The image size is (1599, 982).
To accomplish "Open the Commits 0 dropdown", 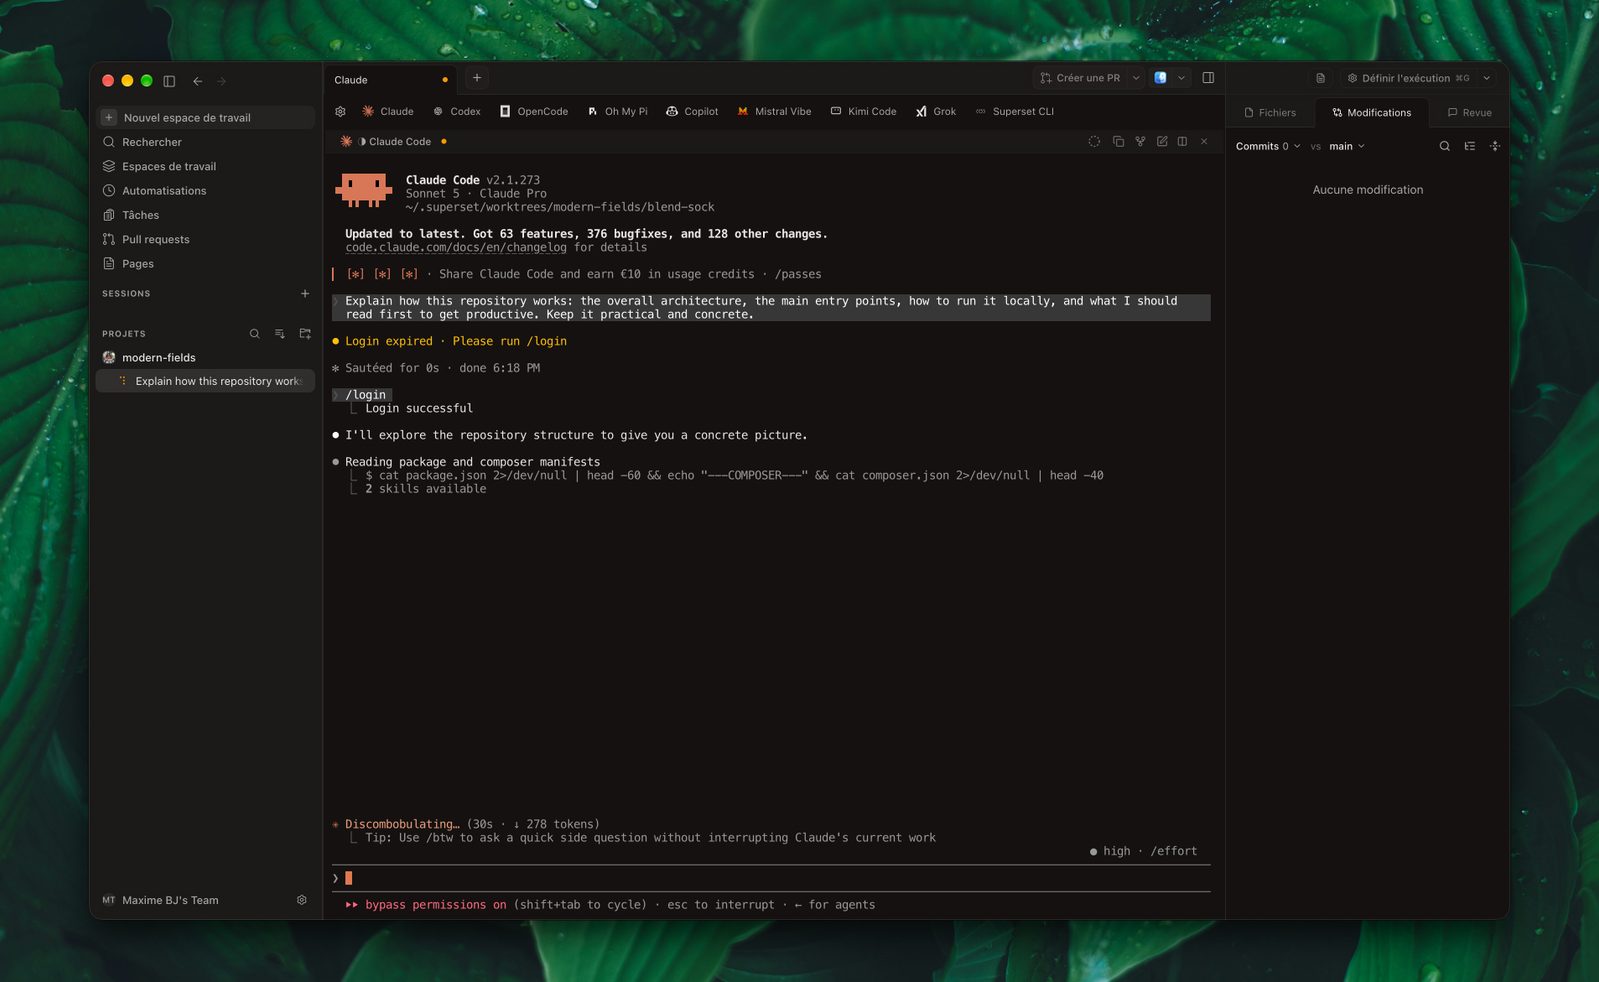I will click(1268, 146).
